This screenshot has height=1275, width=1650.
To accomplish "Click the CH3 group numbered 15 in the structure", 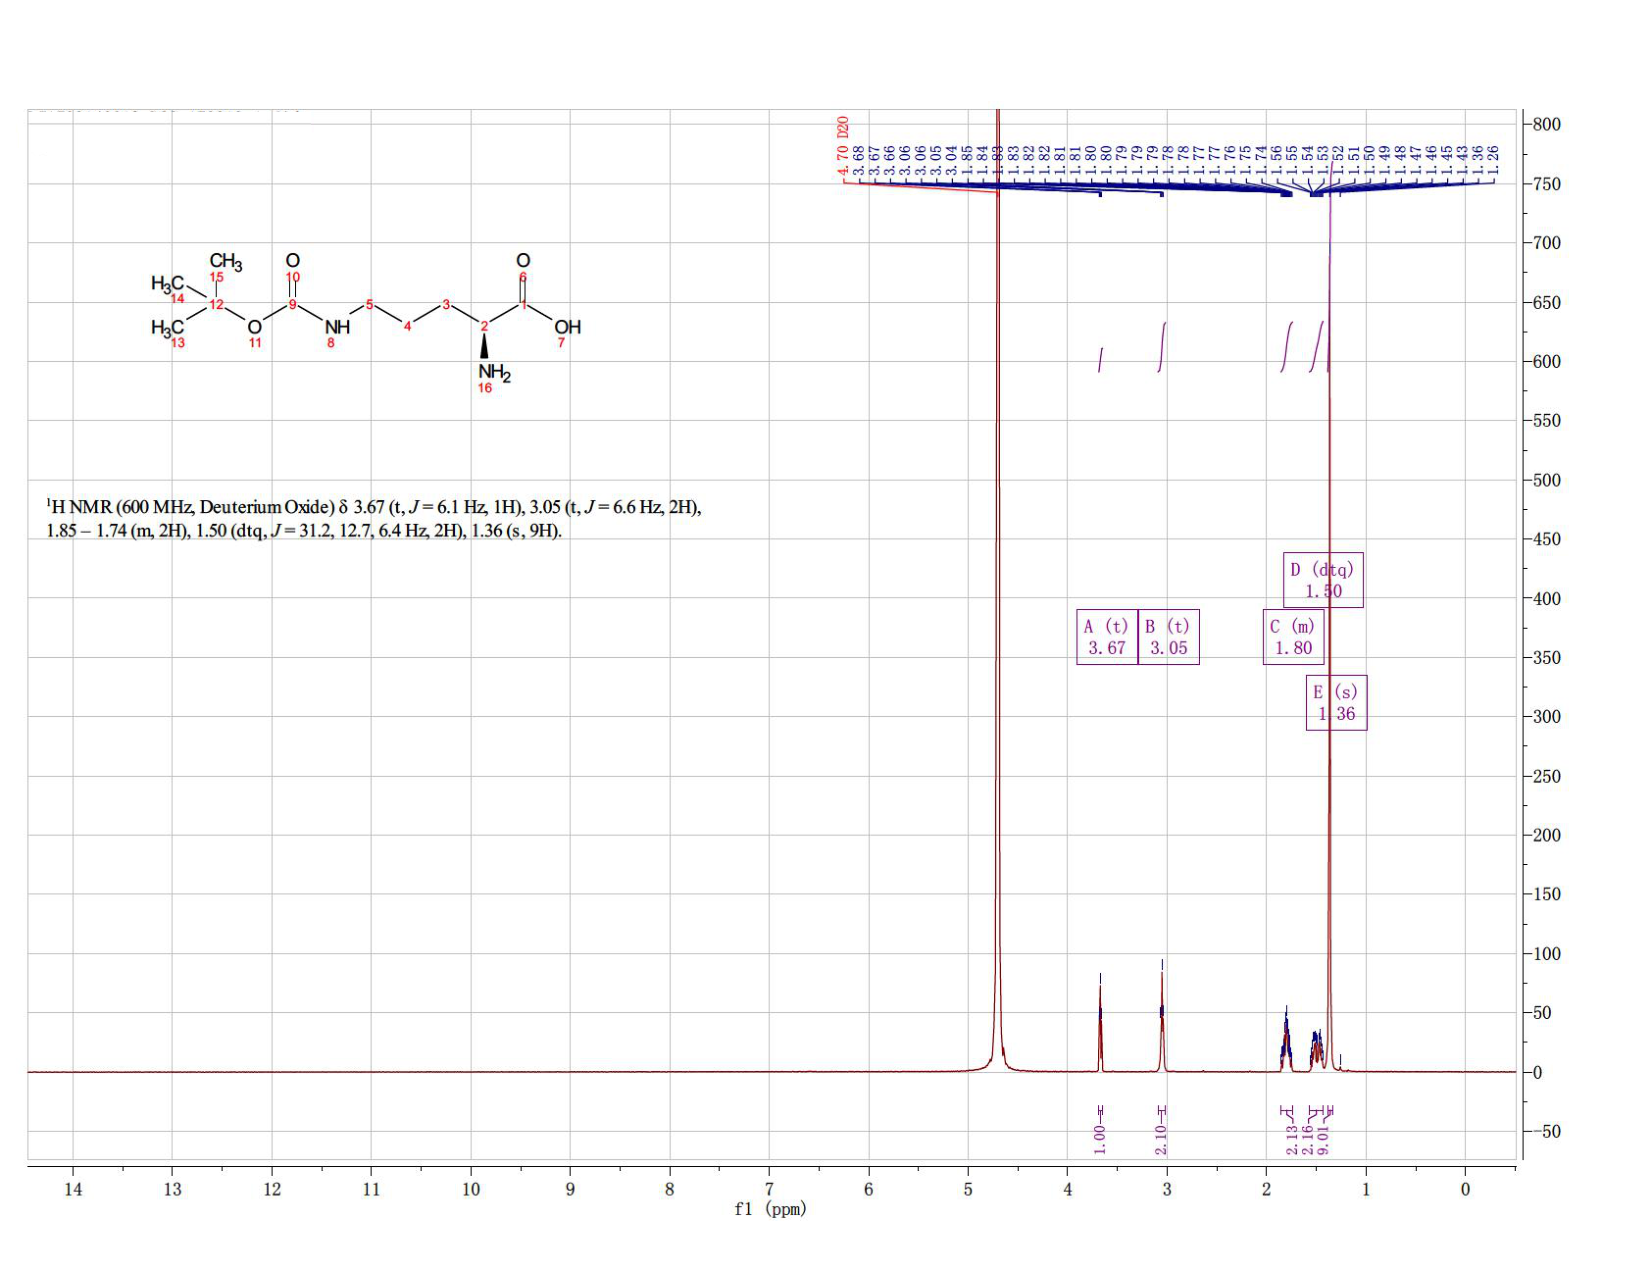I will 225,262.
